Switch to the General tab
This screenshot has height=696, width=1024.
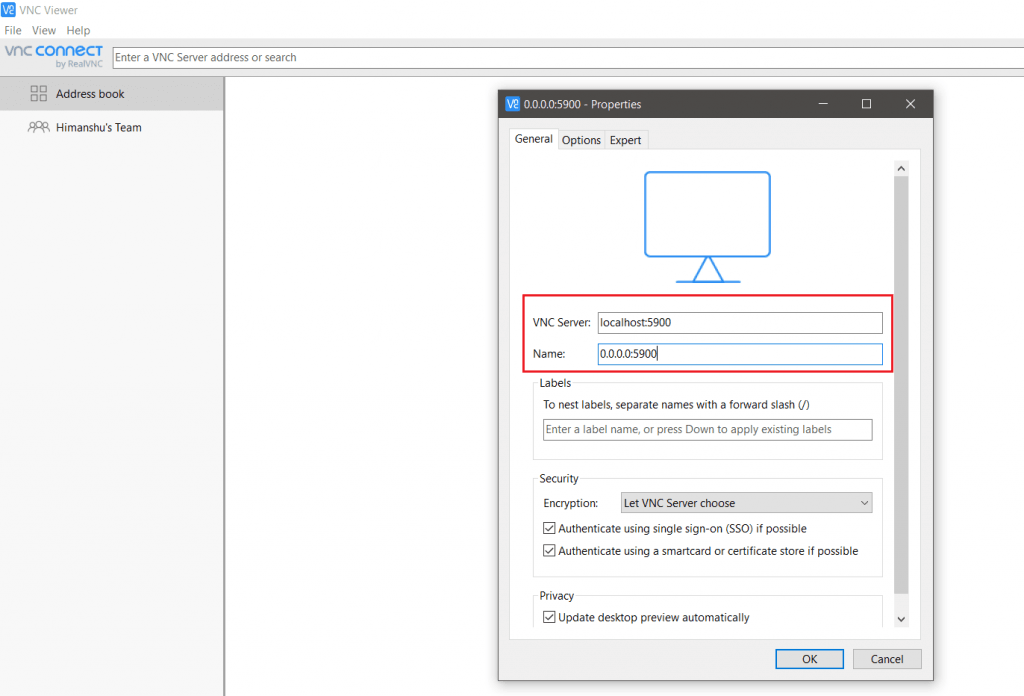tap(534, 139)
